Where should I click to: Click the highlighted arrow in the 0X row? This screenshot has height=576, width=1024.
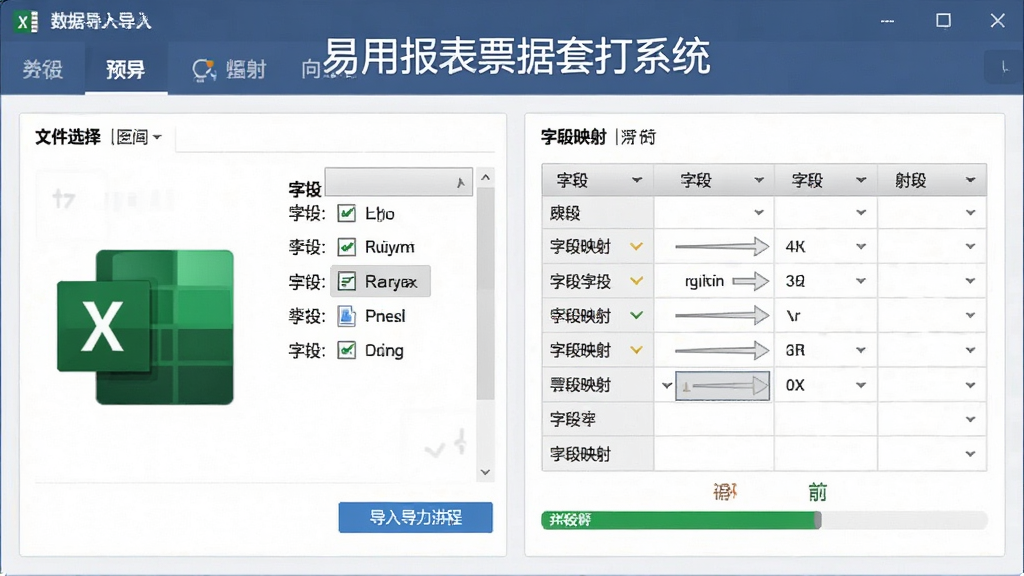click(x=722, y=385)
